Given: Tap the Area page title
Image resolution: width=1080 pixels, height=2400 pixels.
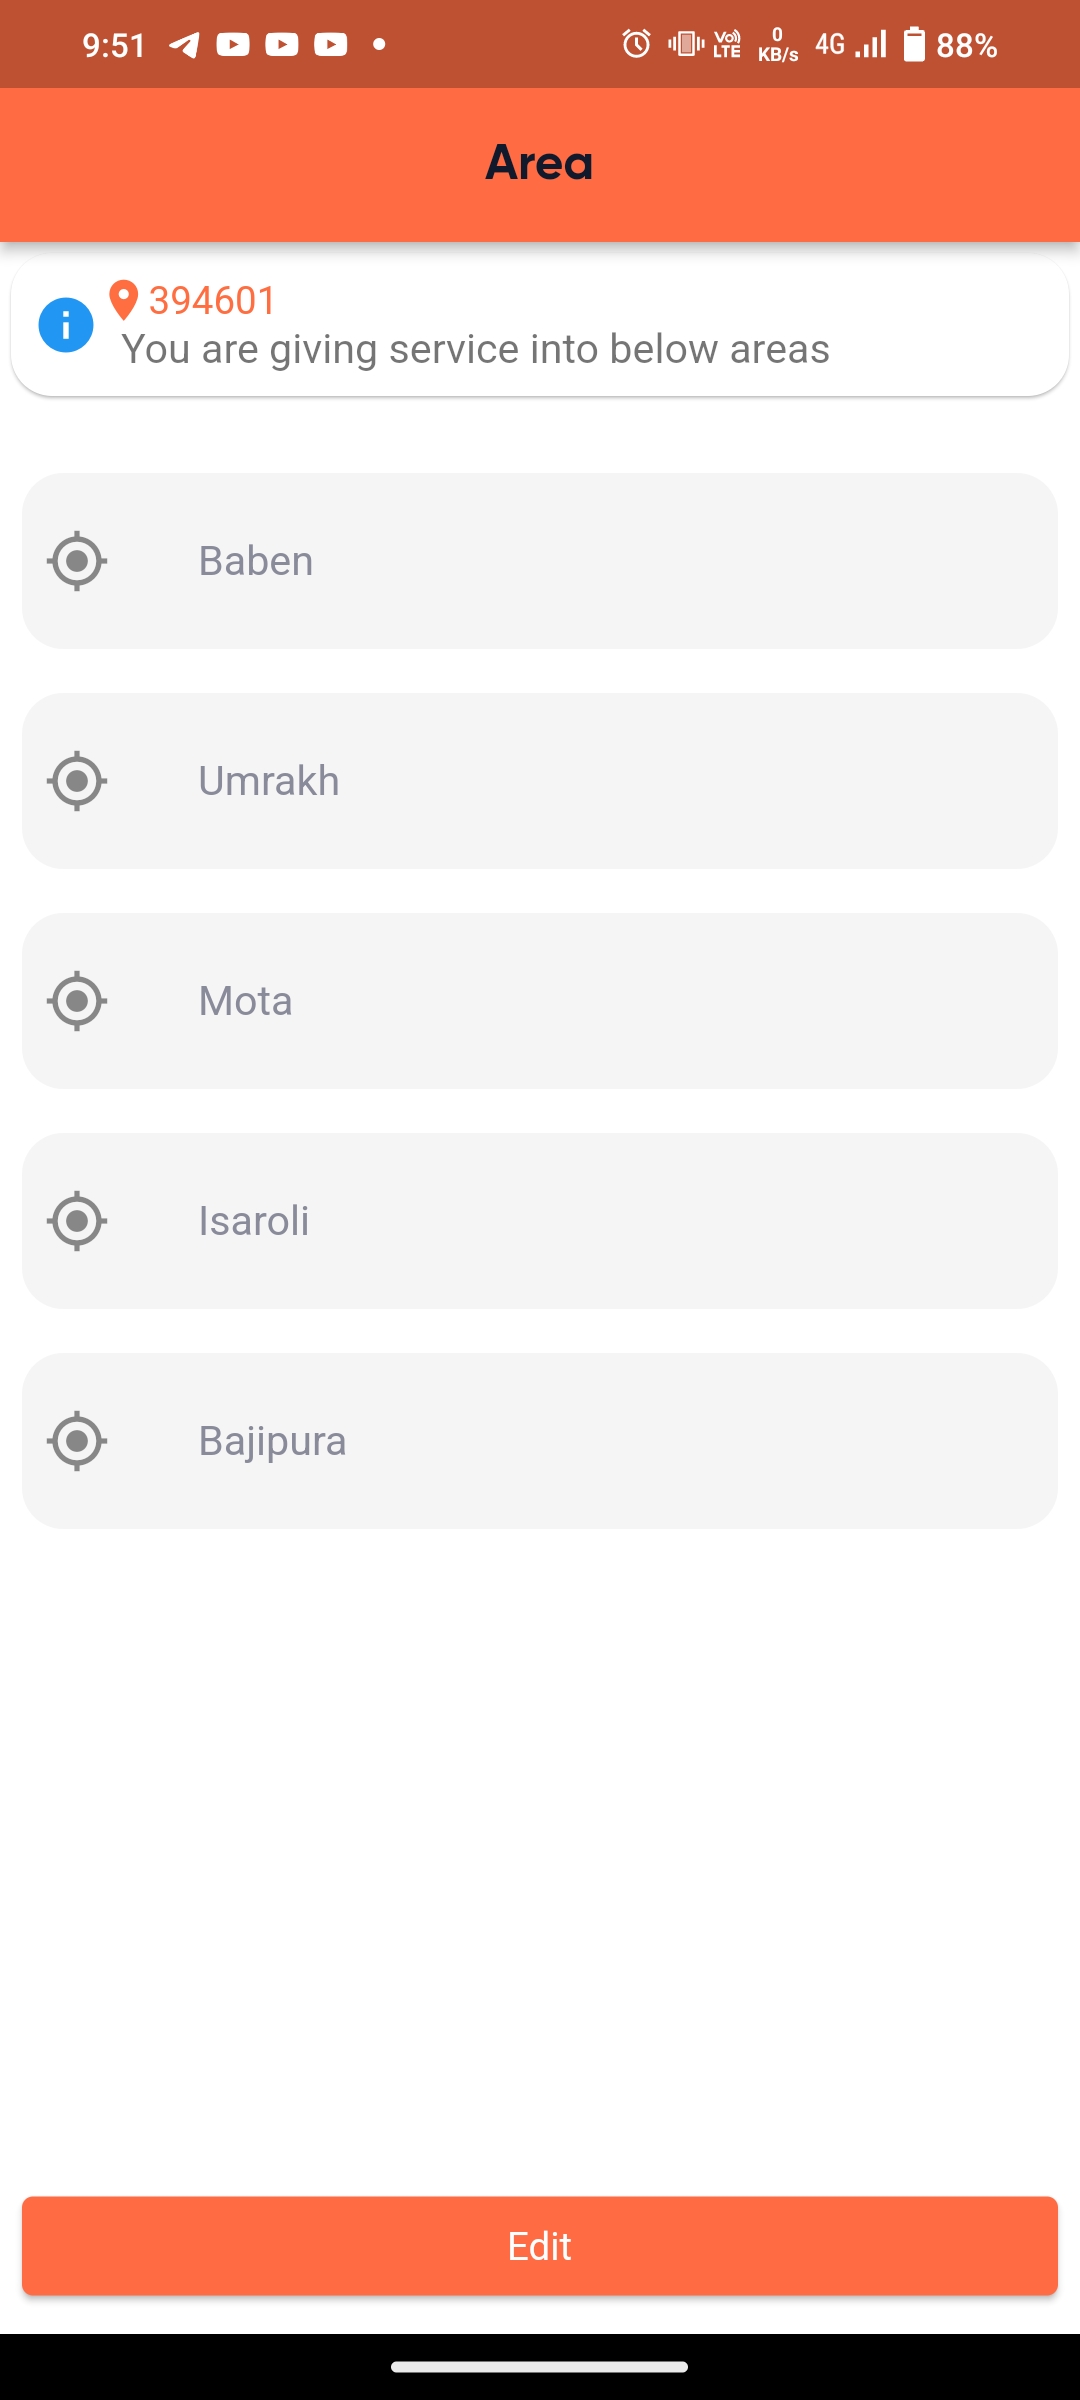Looking at the screenshot, I should click(539, 163).
